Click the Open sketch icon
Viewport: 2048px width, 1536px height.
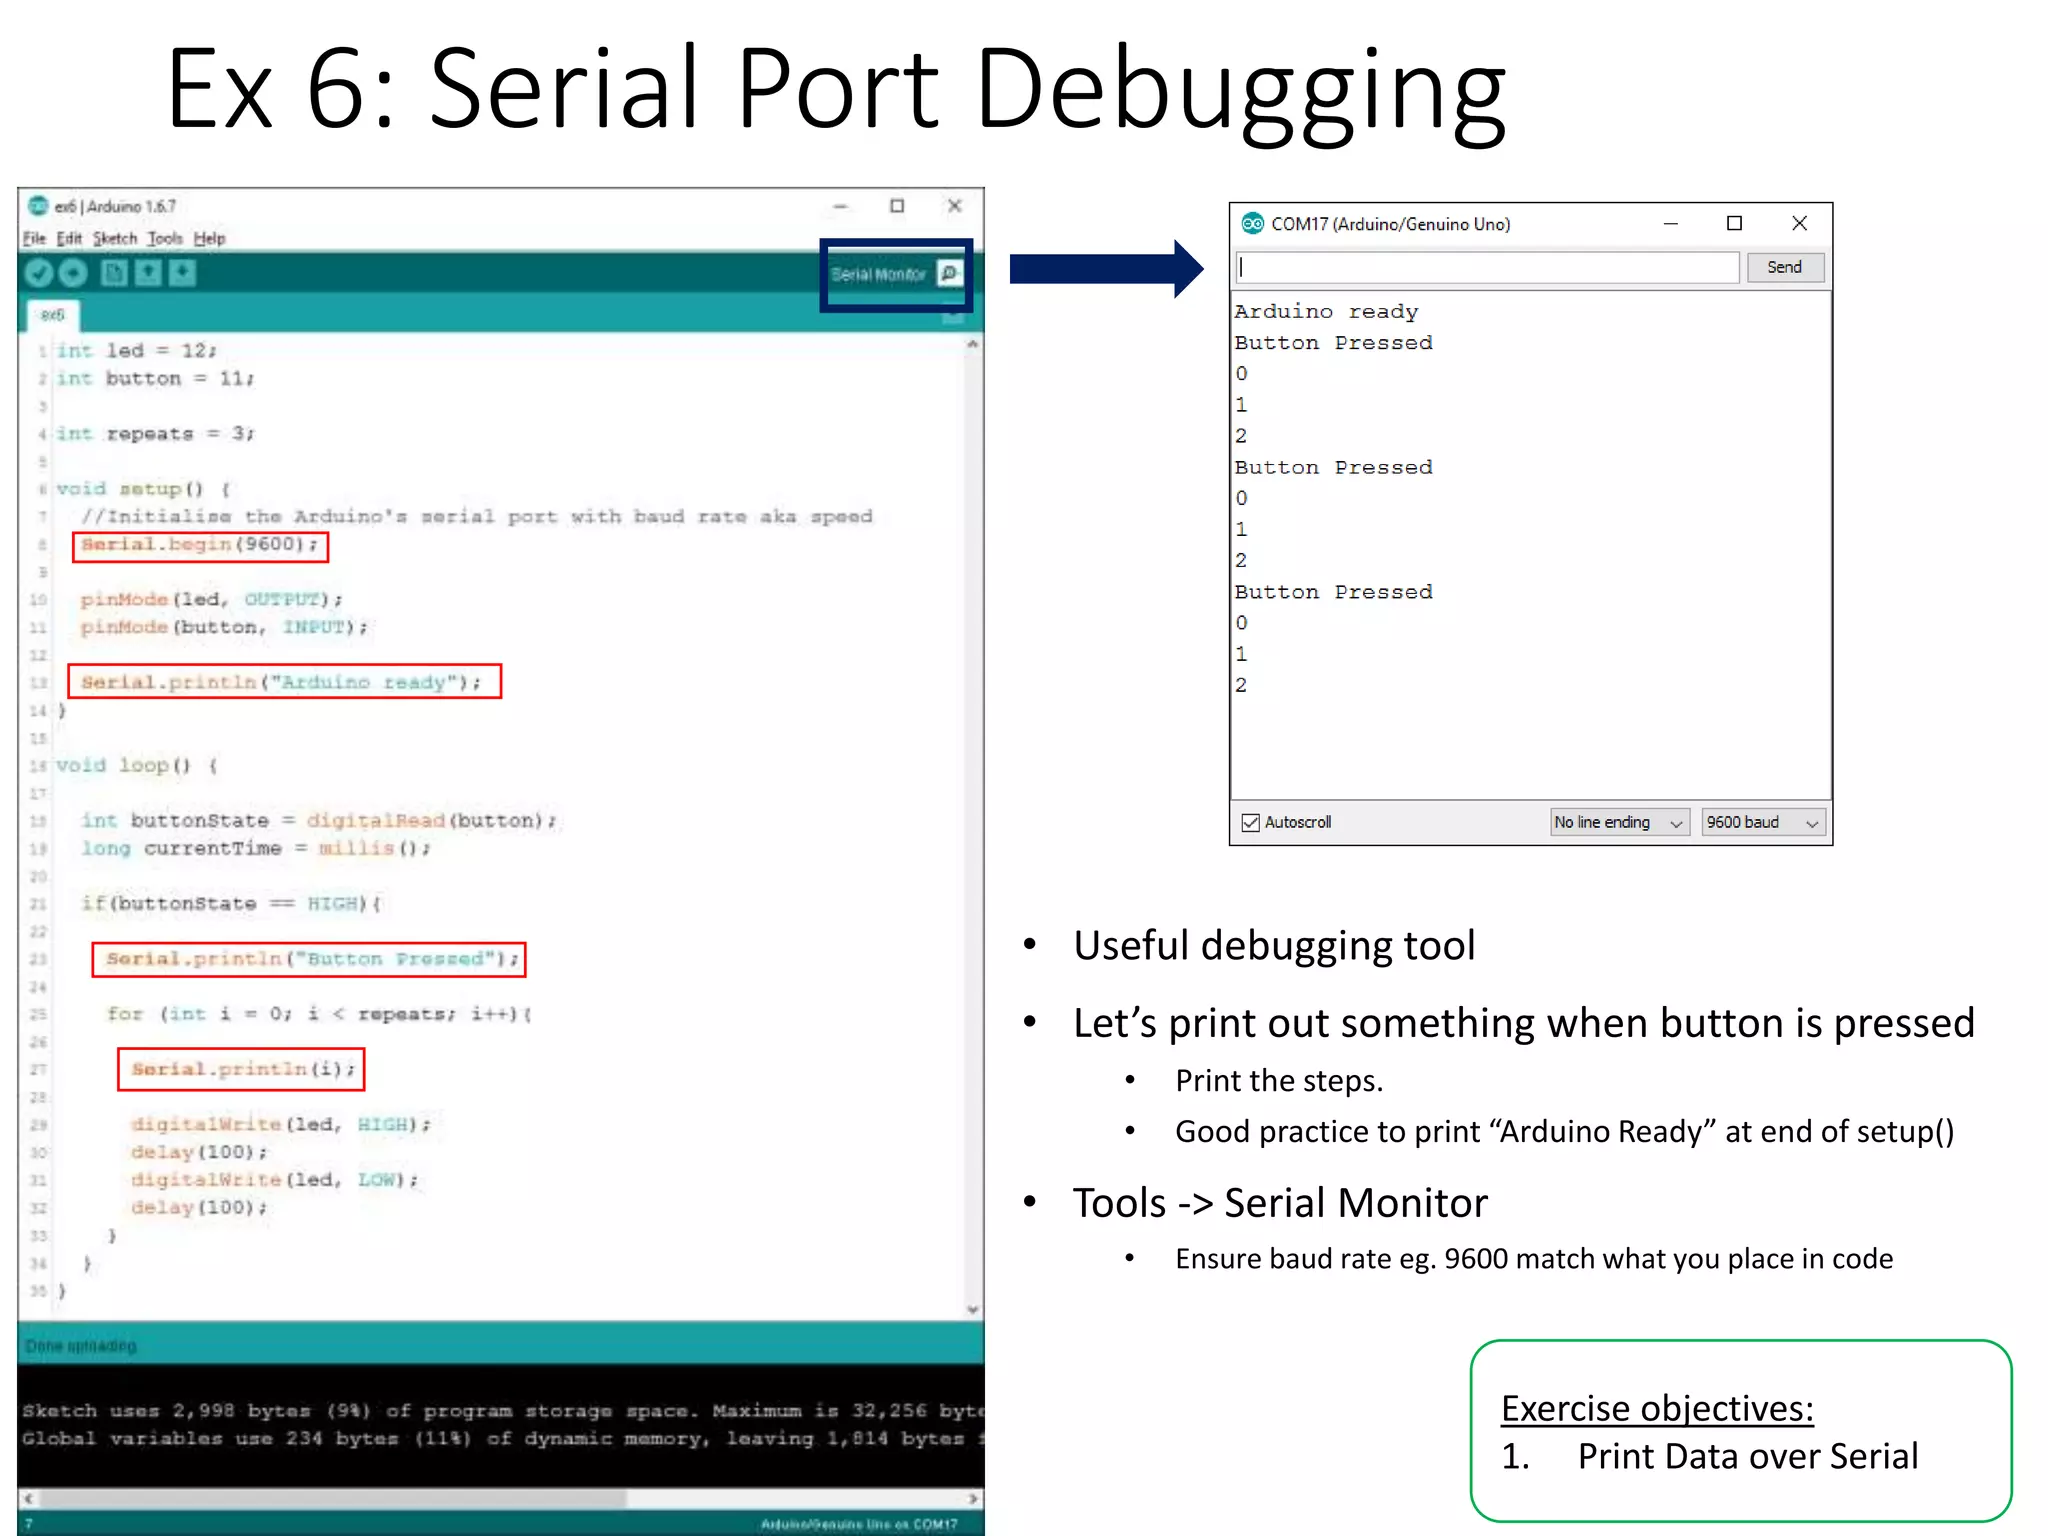click(148, 273)
